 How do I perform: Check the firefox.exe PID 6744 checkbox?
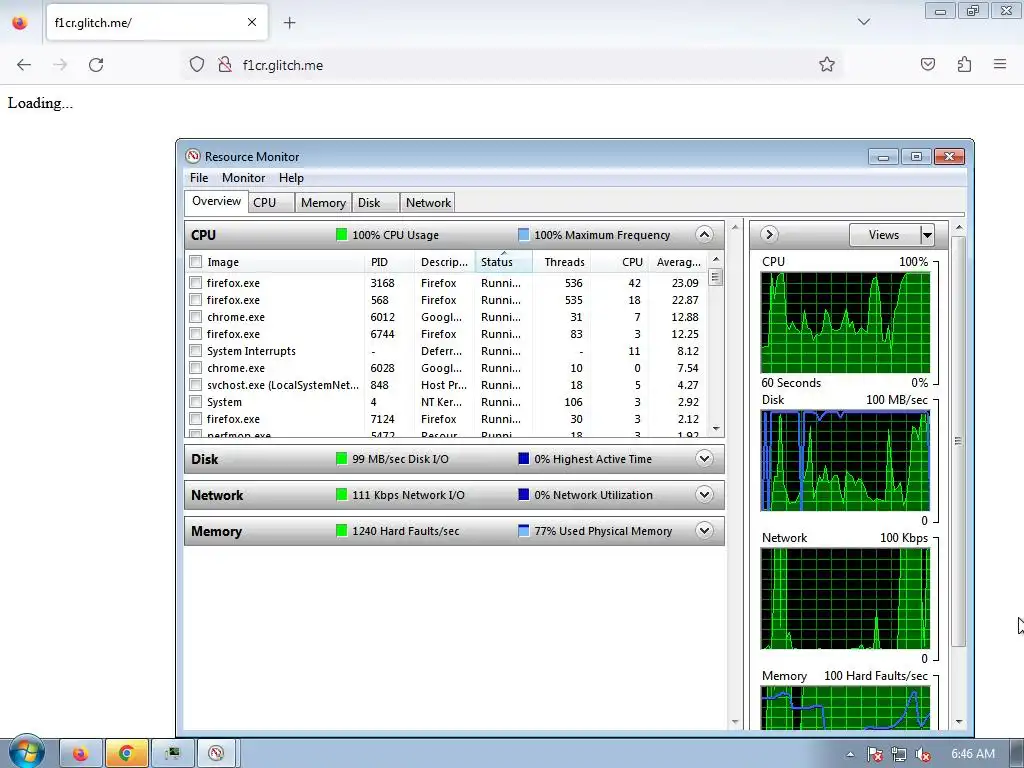[x=195, y=334]
